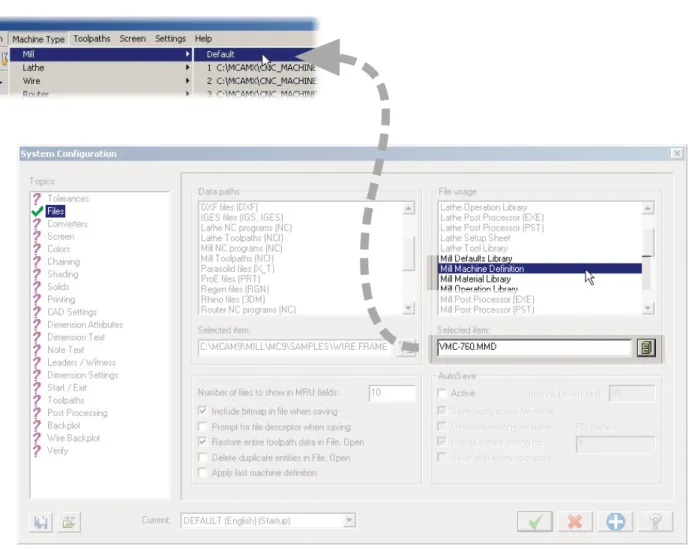Image resolution: width=689 pixels, height=549 pixels.
Task: Select the Chaining topic
Action: pyautogui.click(x=63, y=262)
